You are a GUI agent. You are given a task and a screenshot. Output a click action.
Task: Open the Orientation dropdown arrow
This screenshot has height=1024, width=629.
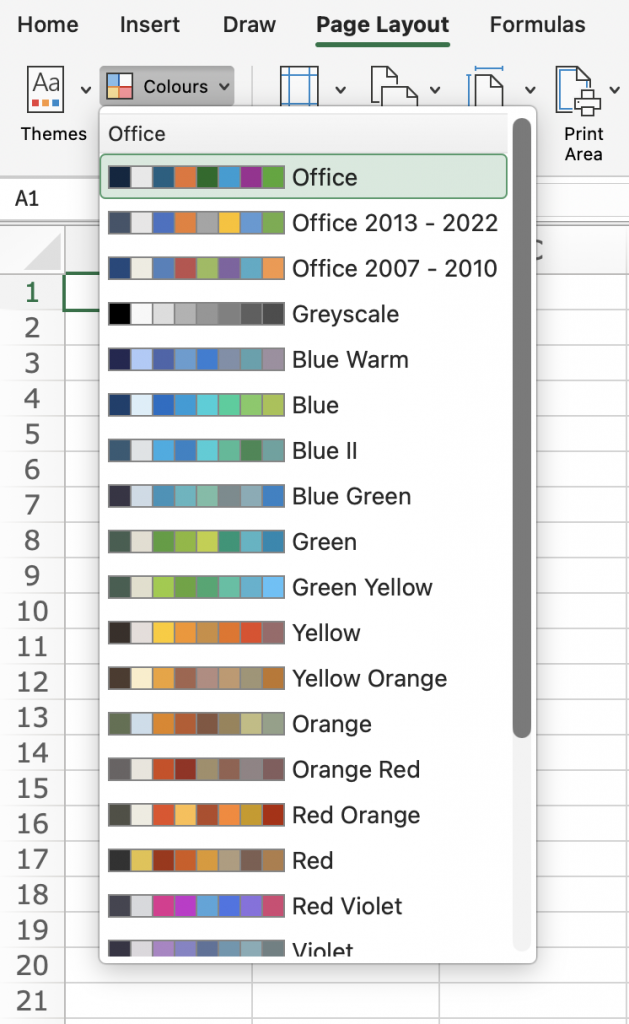tap(435, 89)
